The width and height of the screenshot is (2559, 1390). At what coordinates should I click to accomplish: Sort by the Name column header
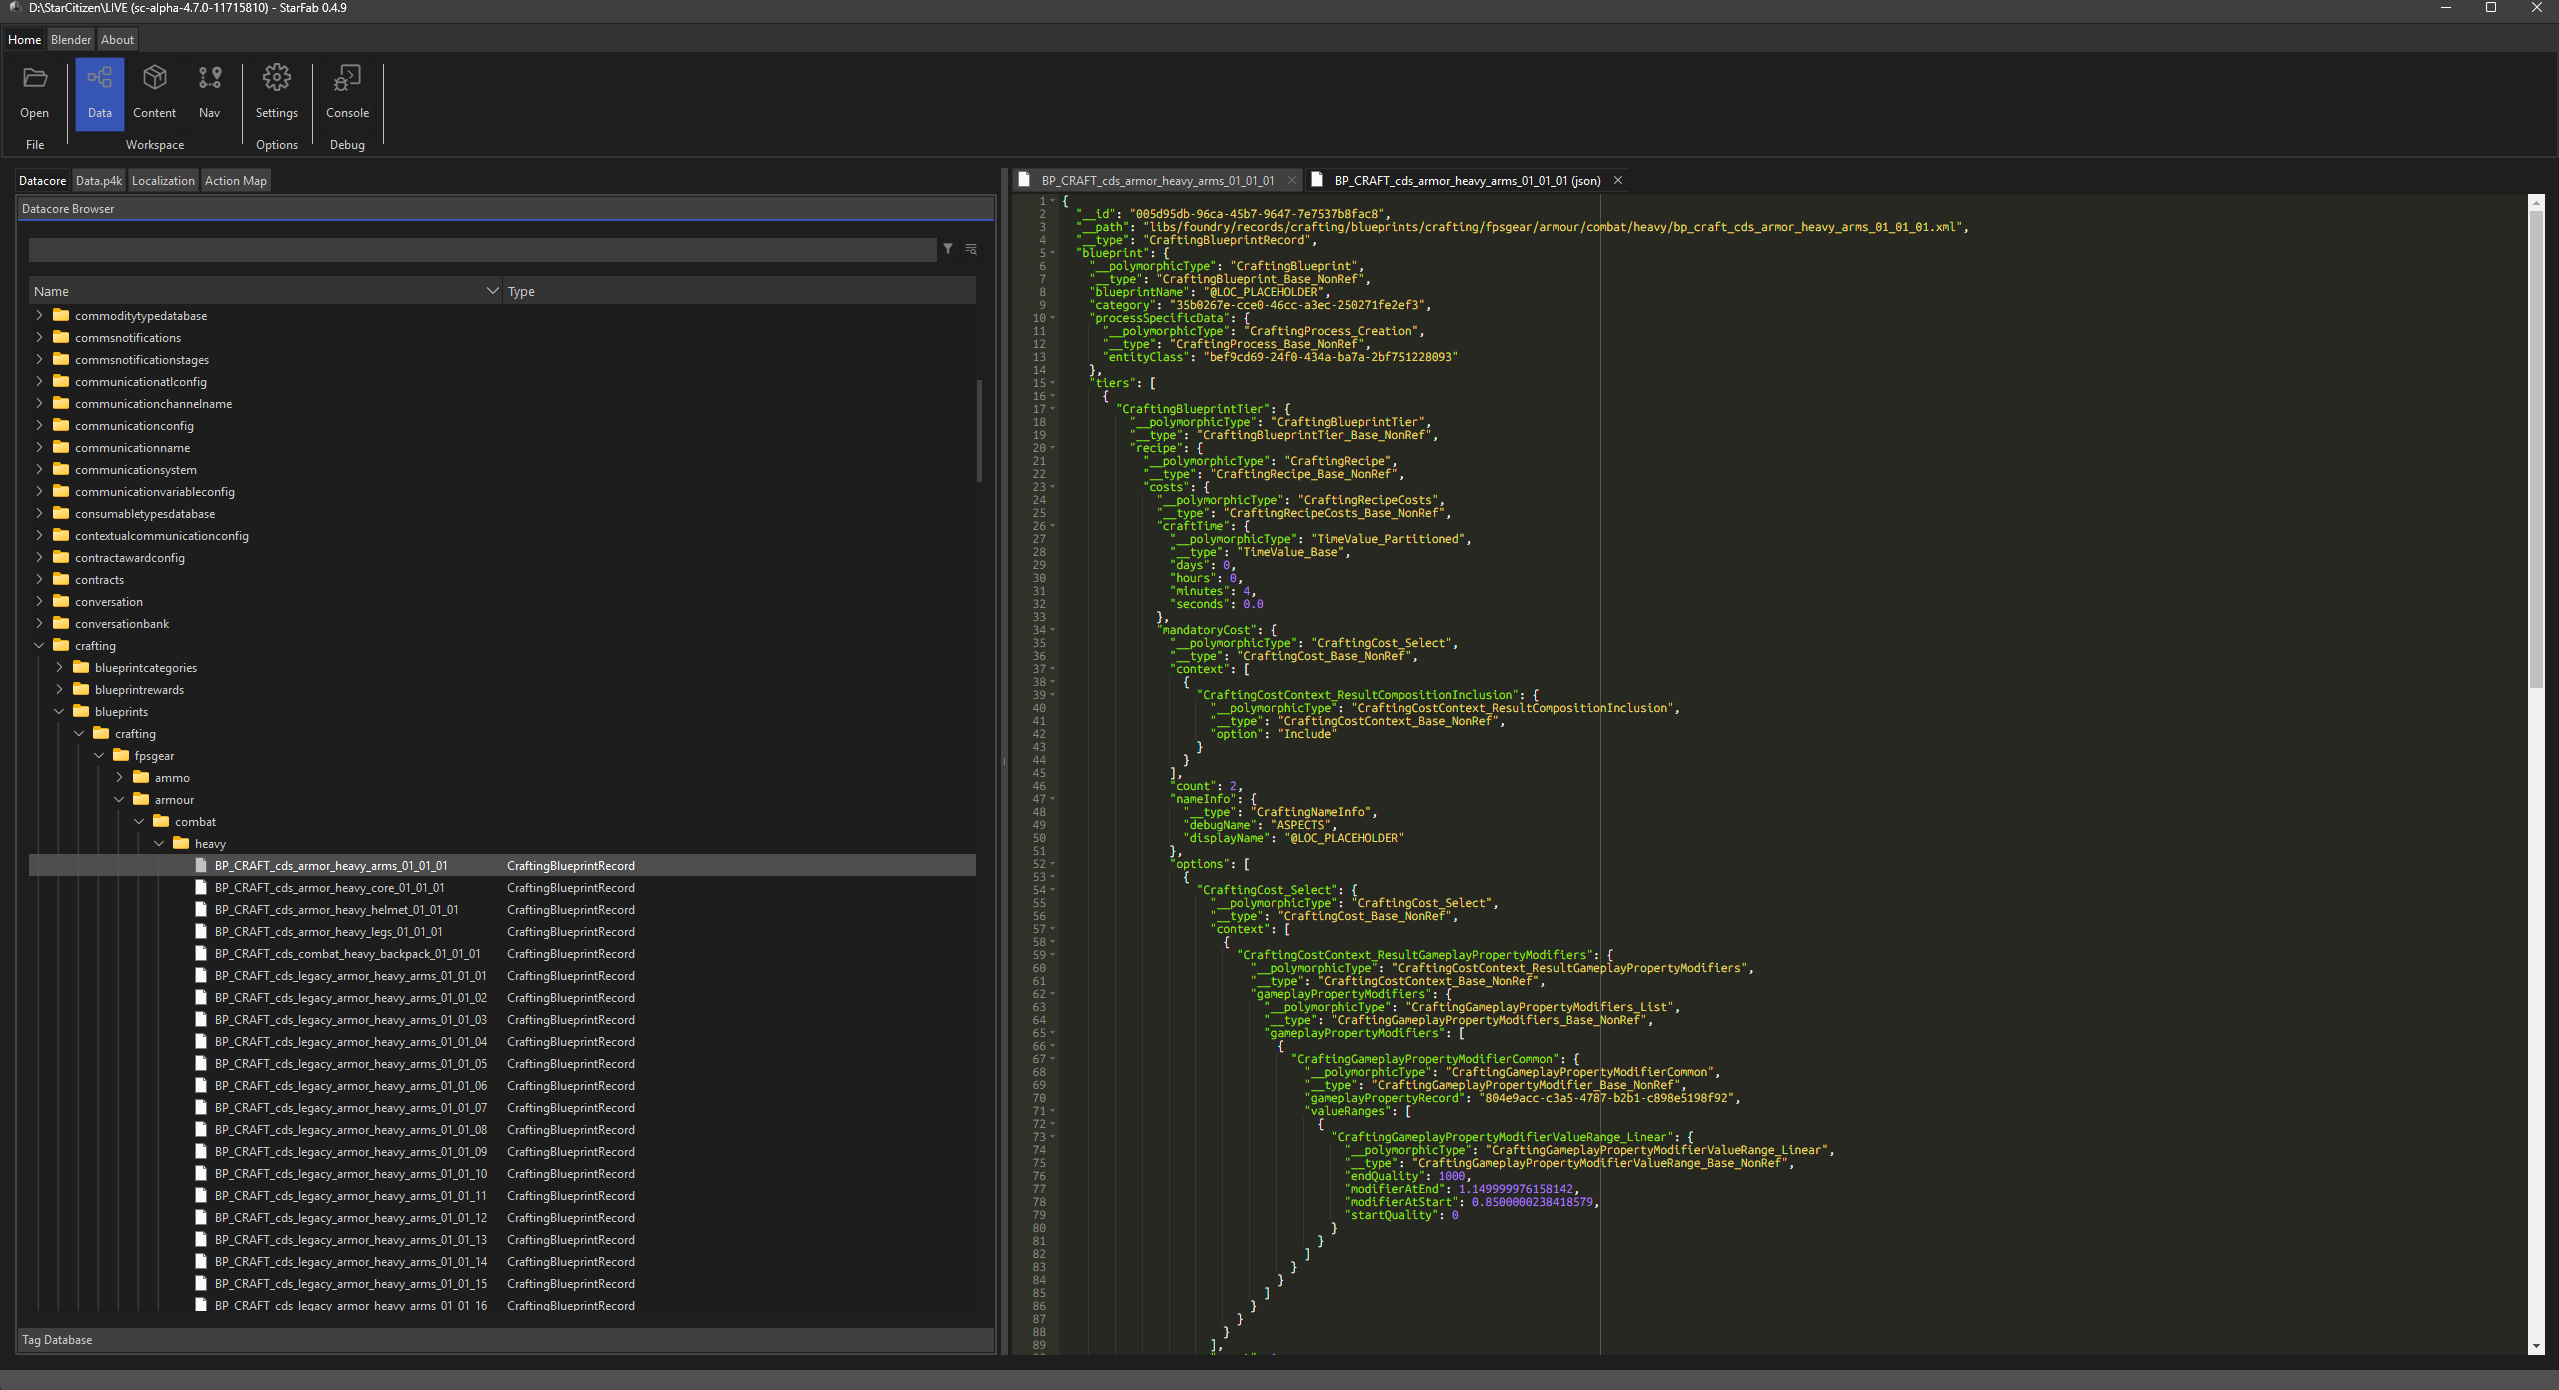click(265, 291)
